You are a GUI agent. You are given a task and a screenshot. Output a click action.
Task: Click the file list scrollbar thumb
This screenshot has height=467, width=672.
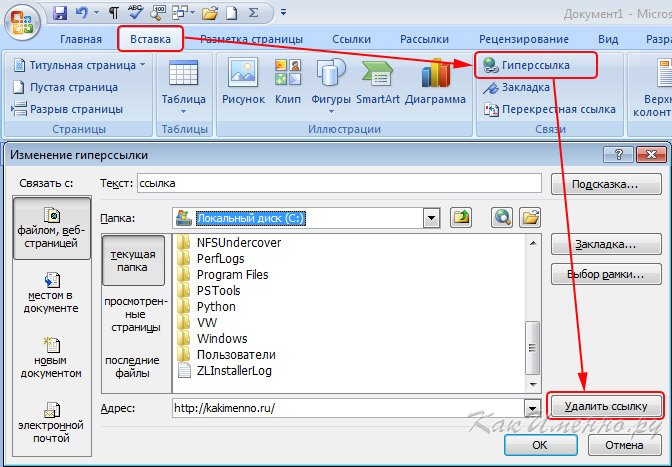click(533, 347)
